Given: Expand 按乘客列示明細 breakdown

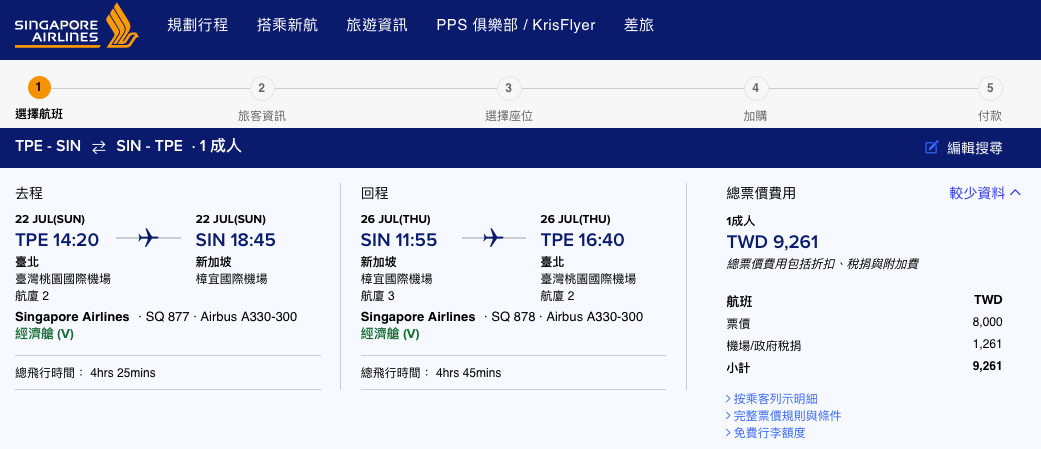Looking at the screenshot, I should click(x=772, y=399).
